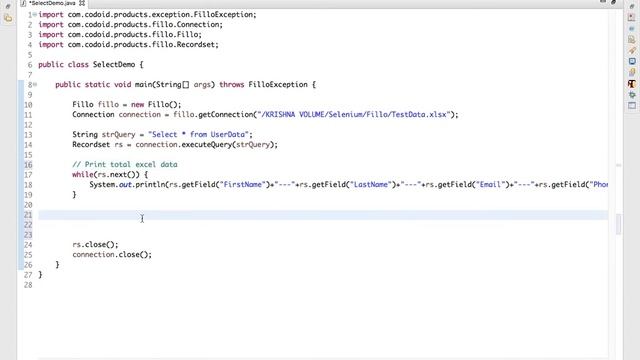Click the "LastName" string in println
640x360 pixels.
tap(371, 184)
